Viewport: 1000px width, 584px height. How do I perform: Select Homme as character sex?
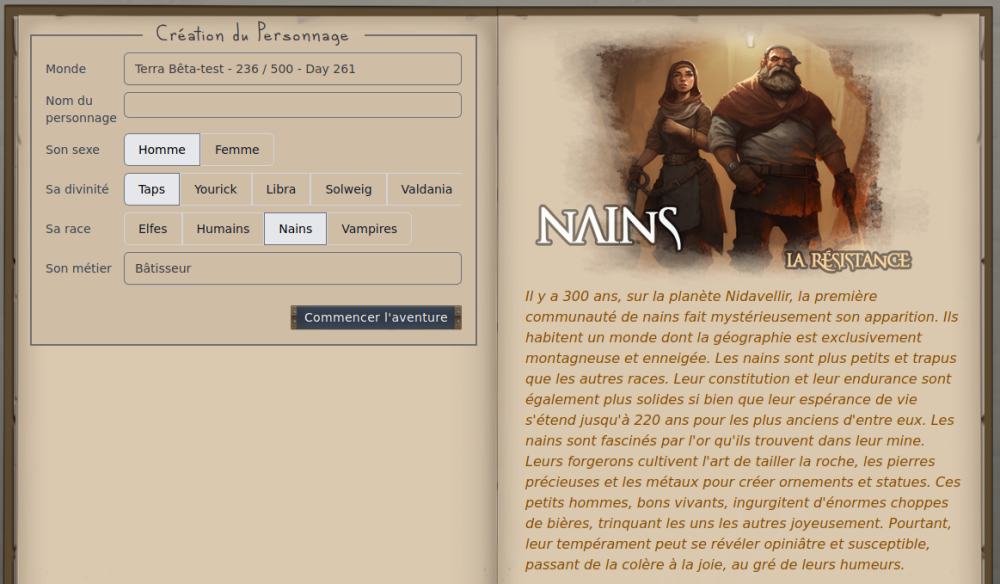(x=162, y=149)
